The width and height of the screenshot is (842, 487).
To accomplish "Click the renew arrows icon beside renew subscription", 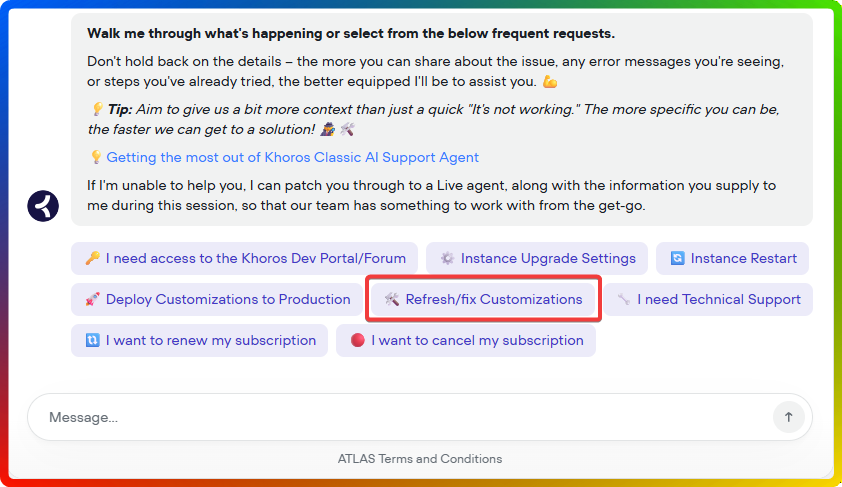I will coord(92,340).
